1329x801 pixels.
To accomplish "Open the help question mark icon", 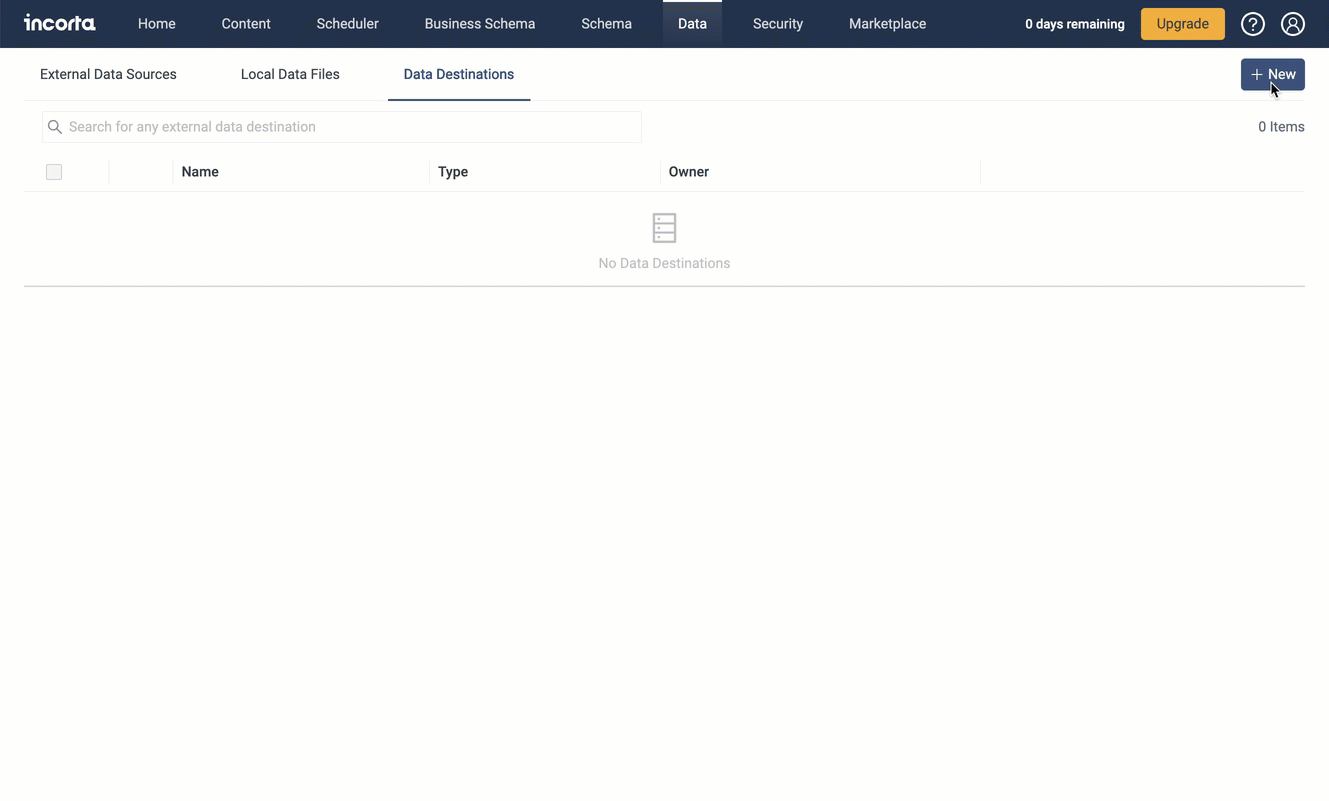I will [1252, 24].
